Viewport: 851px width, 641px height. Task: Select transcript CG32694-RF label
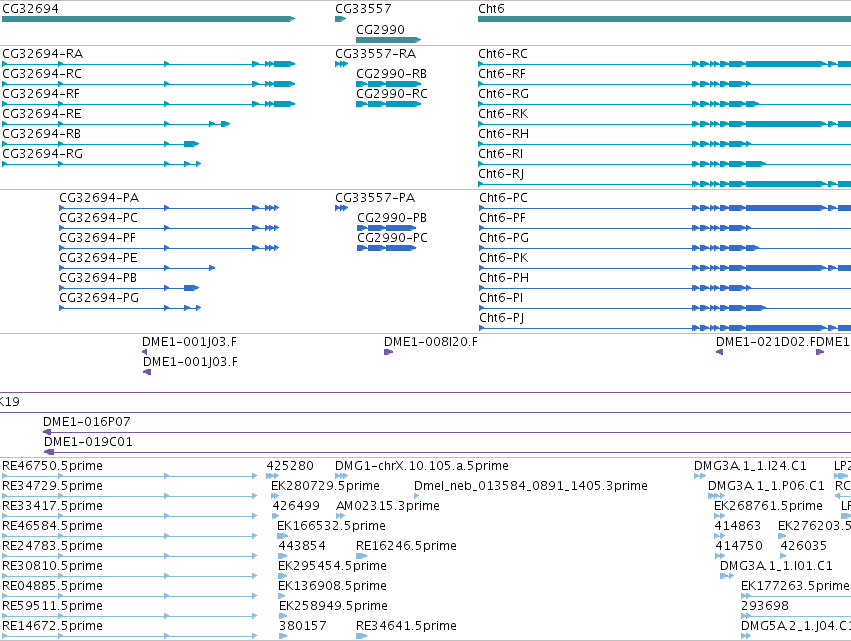tap(41, 94)
